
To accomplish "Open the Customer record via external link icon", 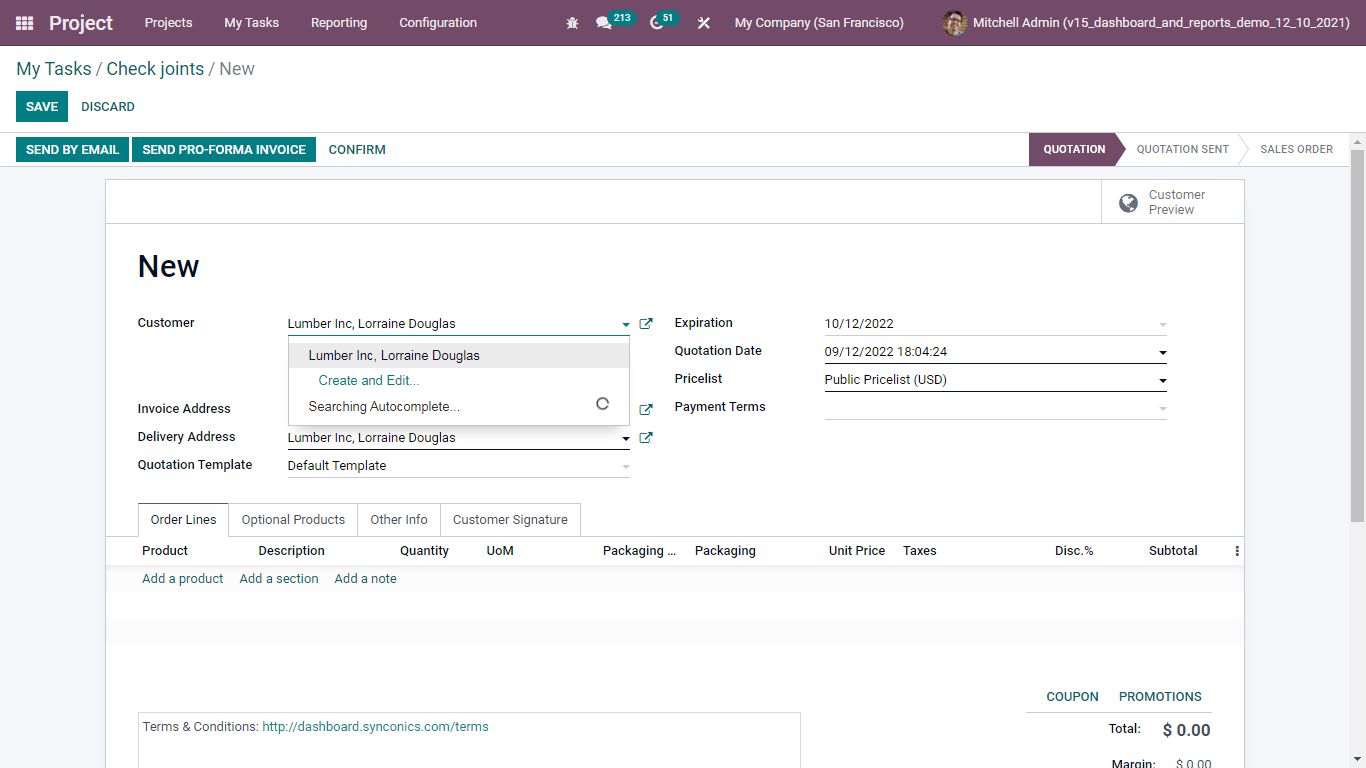I will pyautogui.click(x=646, y=323).
